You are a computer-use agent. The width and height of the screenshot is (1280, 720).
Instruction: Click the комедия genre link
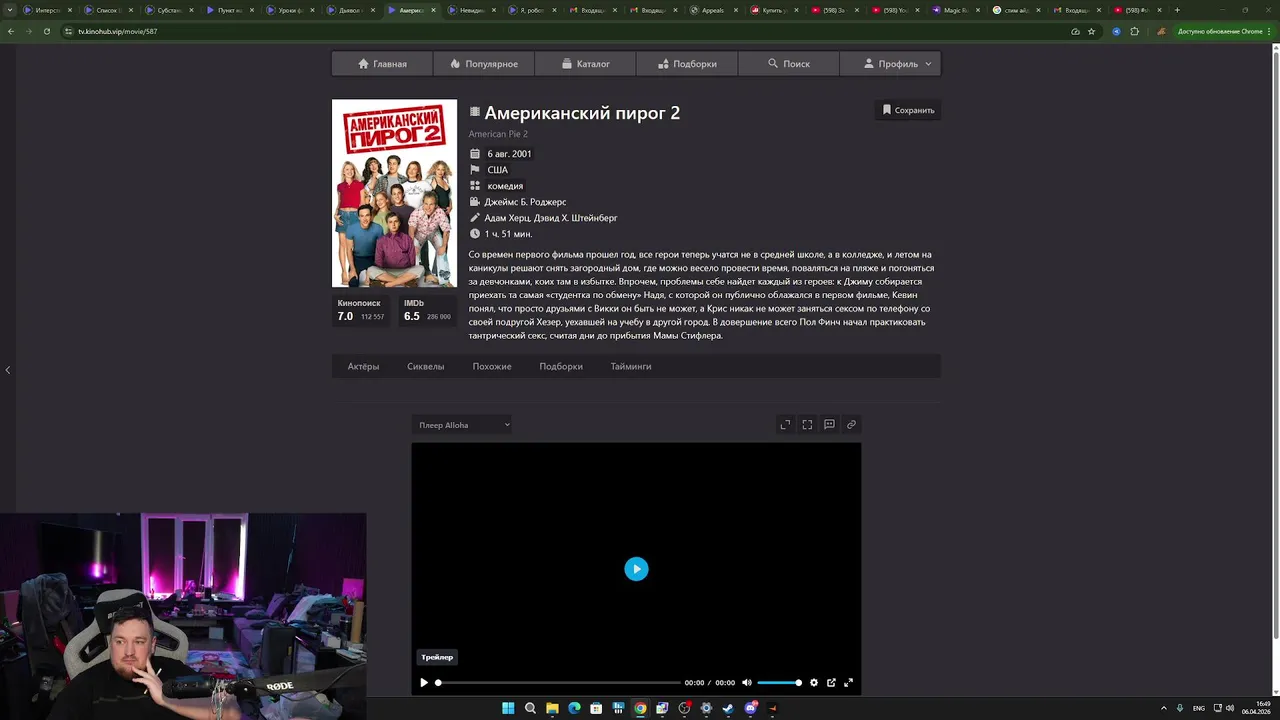pyautogui.click(x=505, y=186)
